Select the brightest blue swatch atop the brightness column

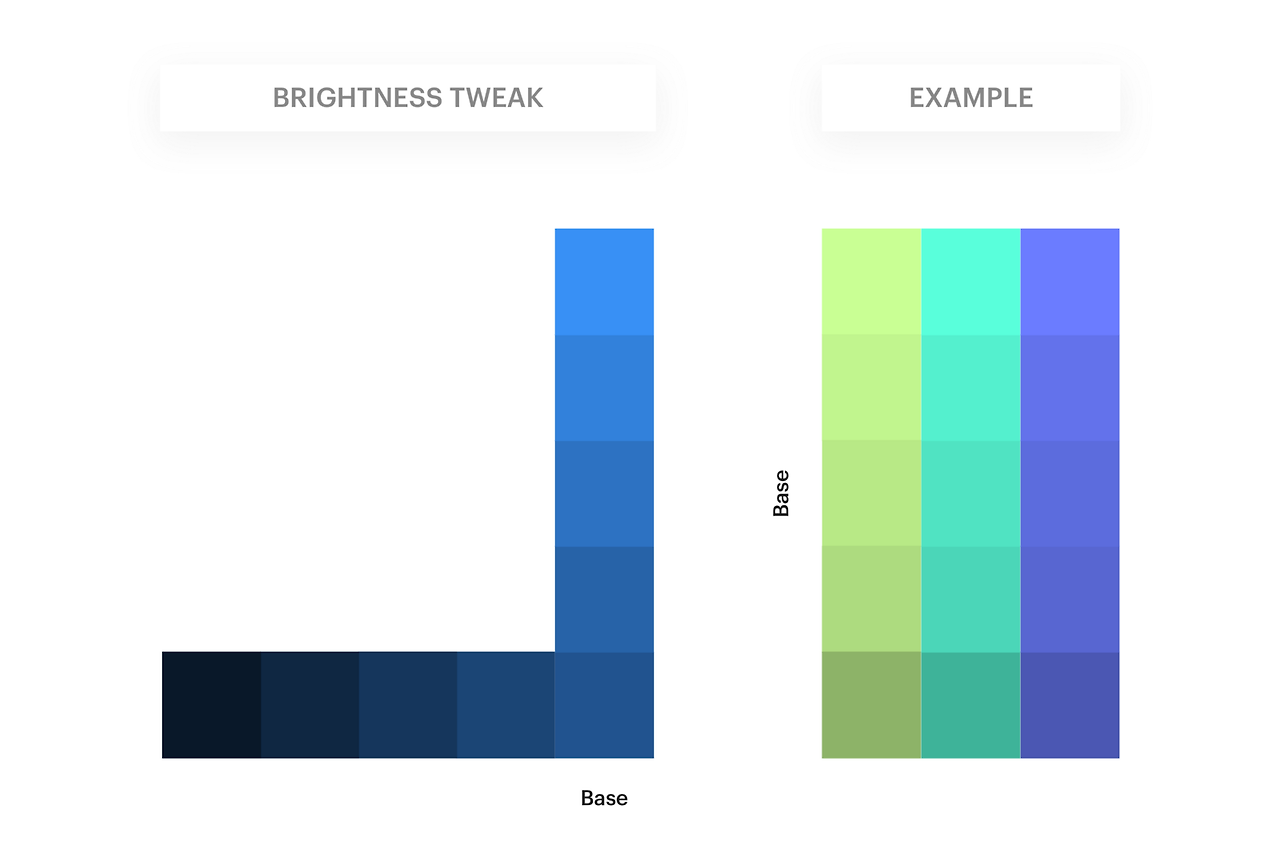tap(604, 282)
